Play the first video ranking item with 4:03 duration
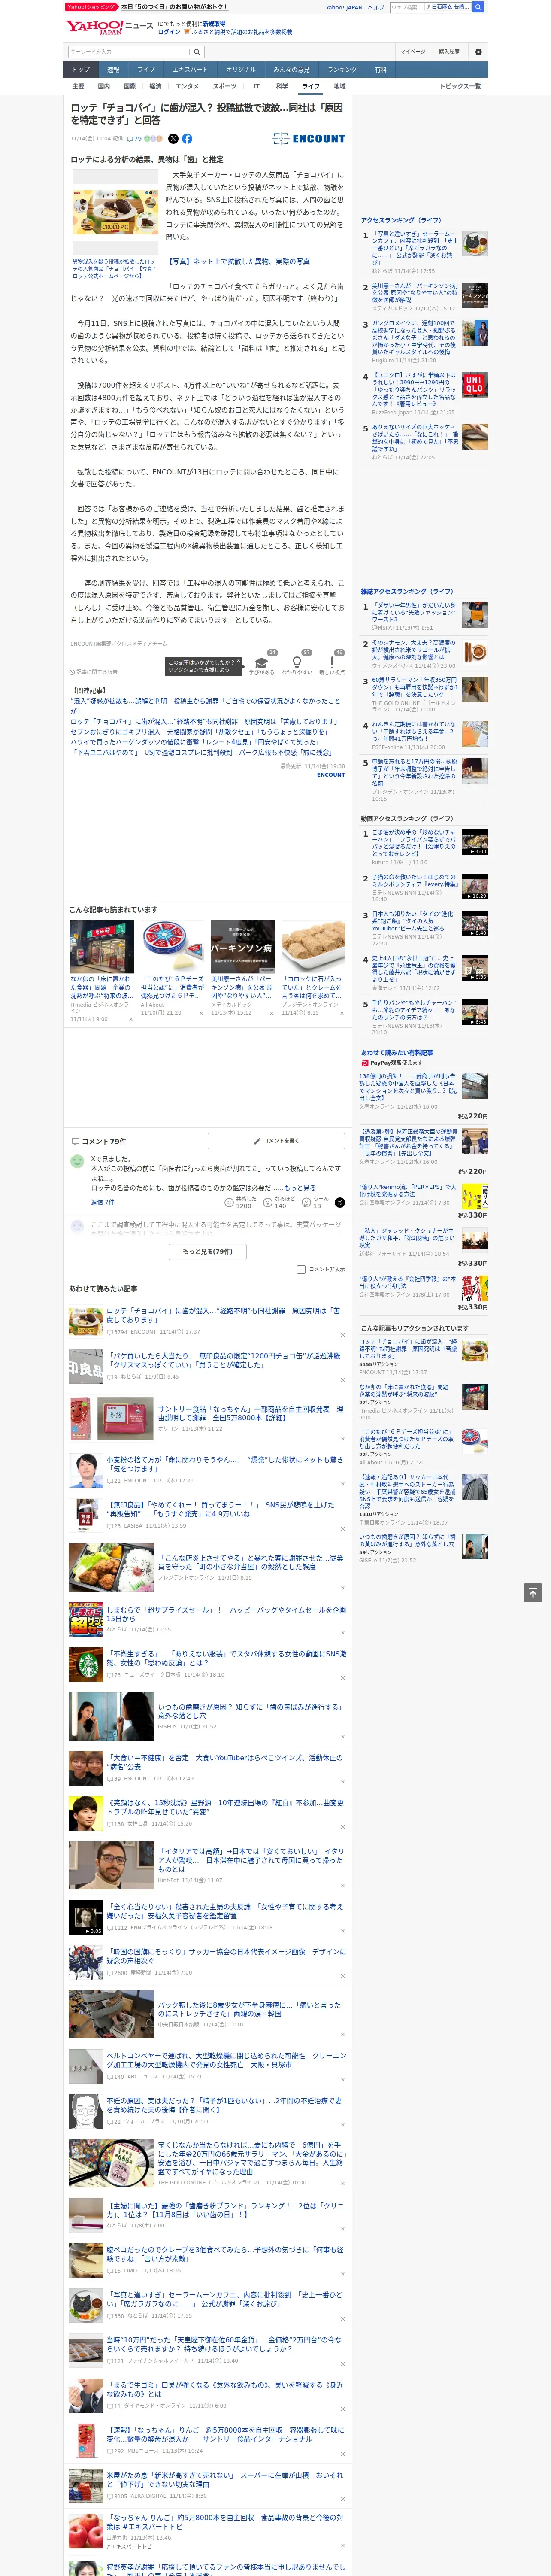The image size is (551, 2576). [475, 842]
